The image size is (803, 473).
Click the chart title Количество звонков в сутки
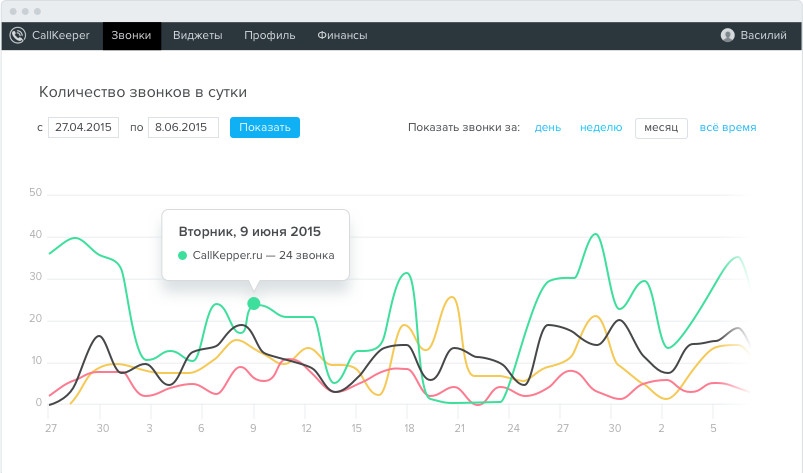click(143, 92)
